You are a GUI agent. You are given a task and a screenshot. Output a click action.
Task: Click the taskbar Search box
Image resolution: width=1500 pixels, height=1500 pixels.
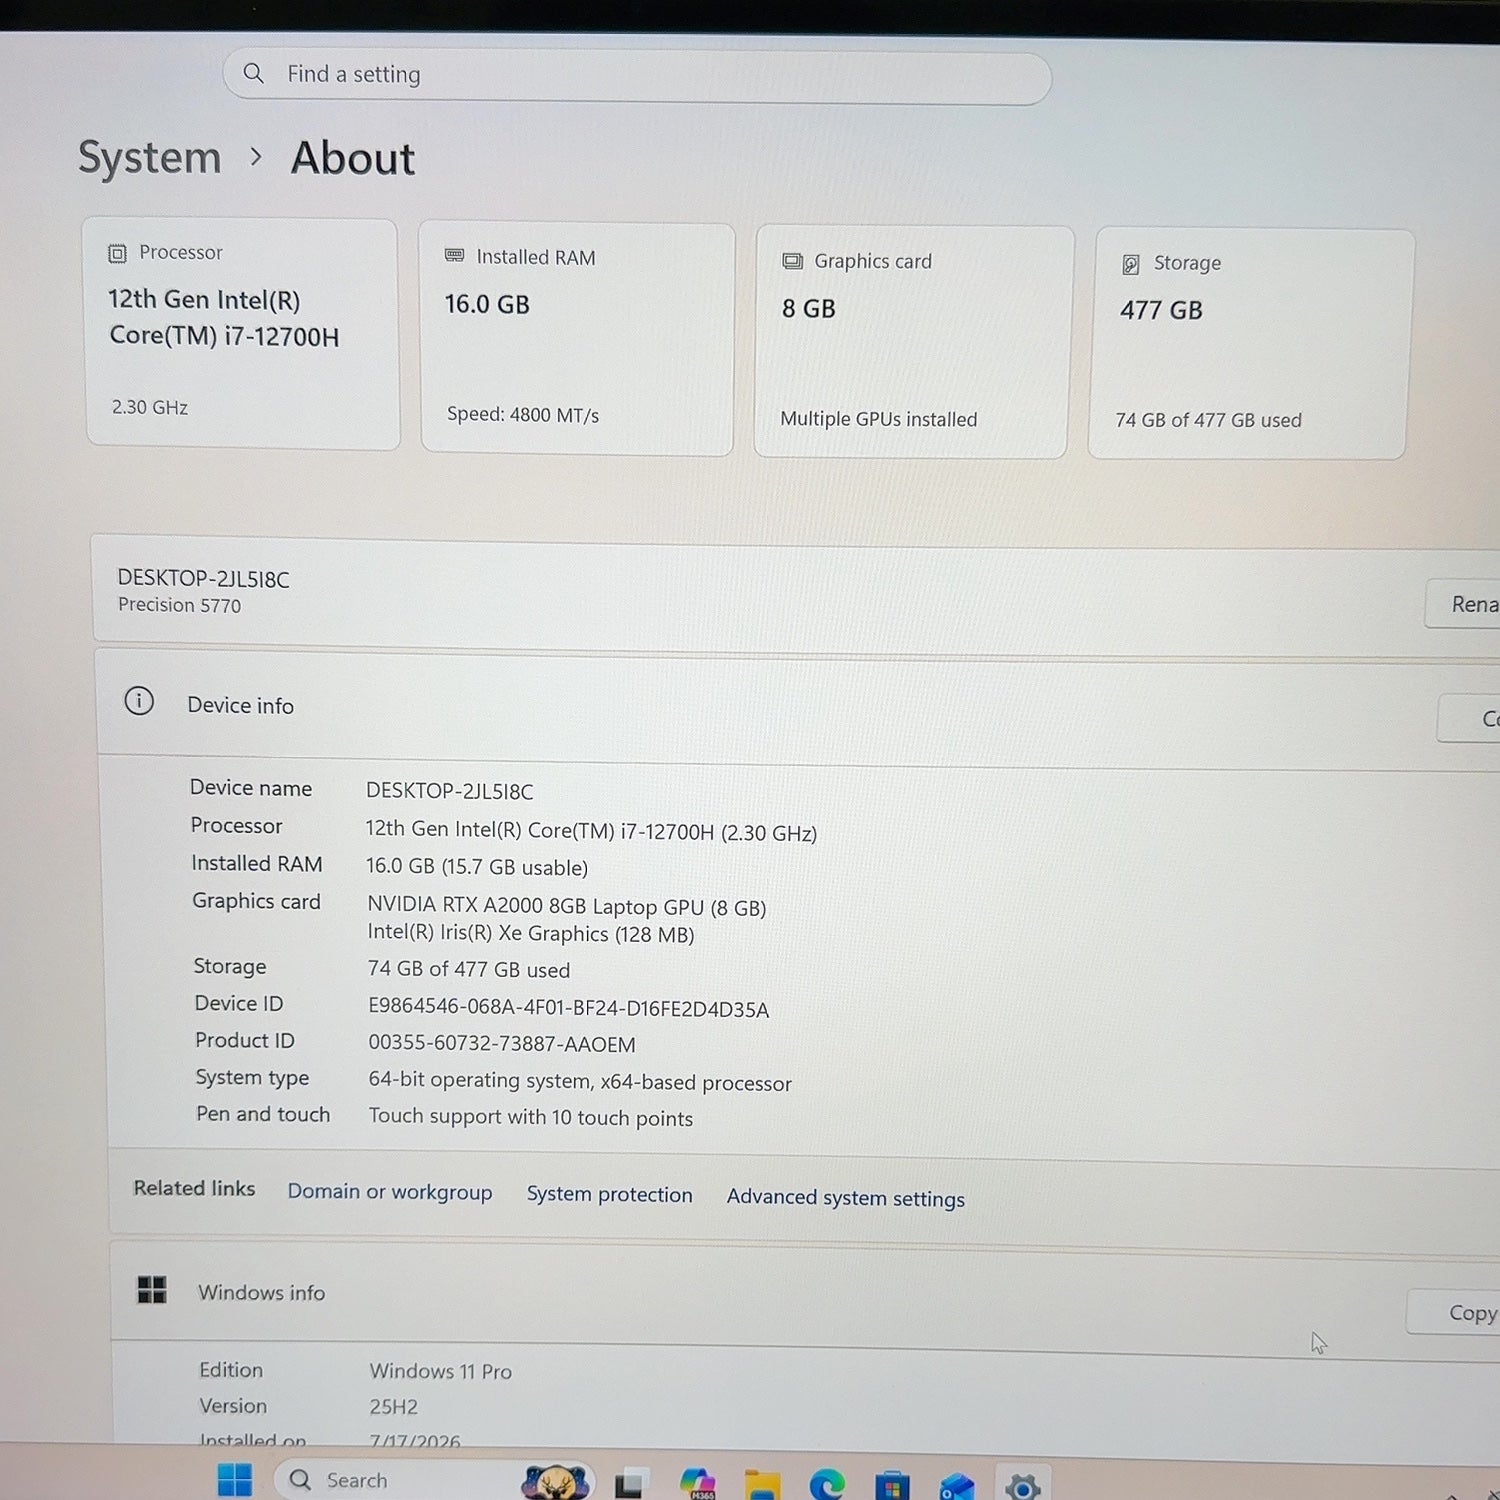click(435, 1480)
